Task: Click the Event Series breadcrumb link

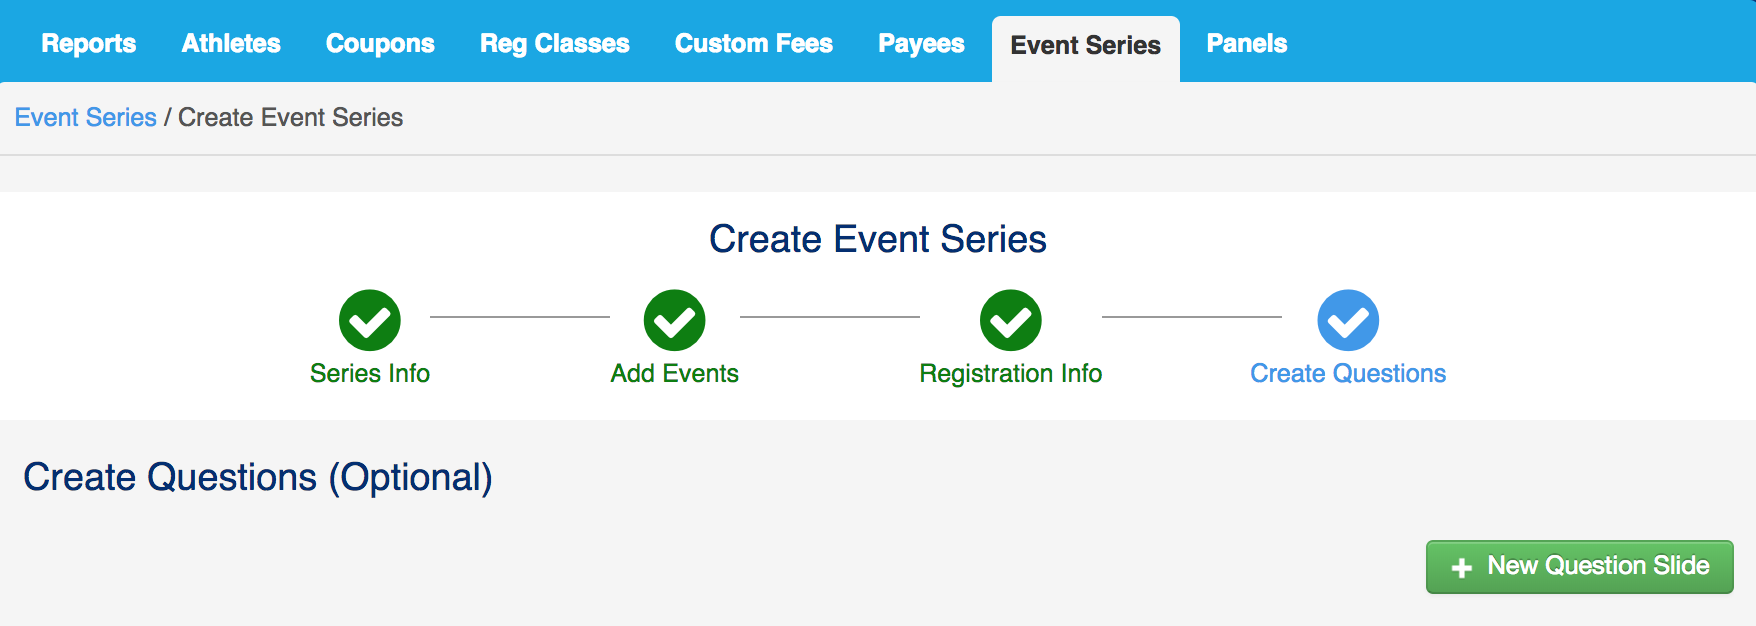Action: tap(86, 118)
